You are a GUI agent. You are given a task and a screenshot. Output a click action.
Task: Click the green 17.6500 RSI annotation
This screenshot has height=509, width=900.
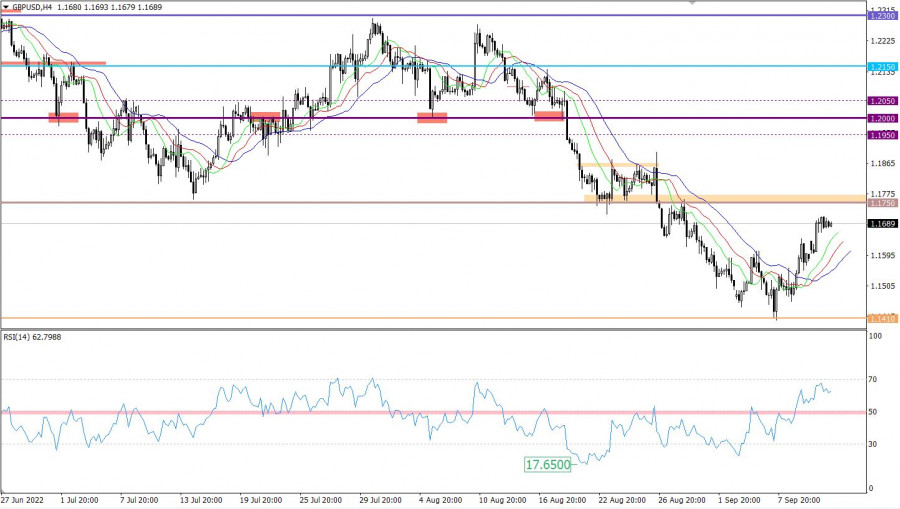(x=546, y=465)
